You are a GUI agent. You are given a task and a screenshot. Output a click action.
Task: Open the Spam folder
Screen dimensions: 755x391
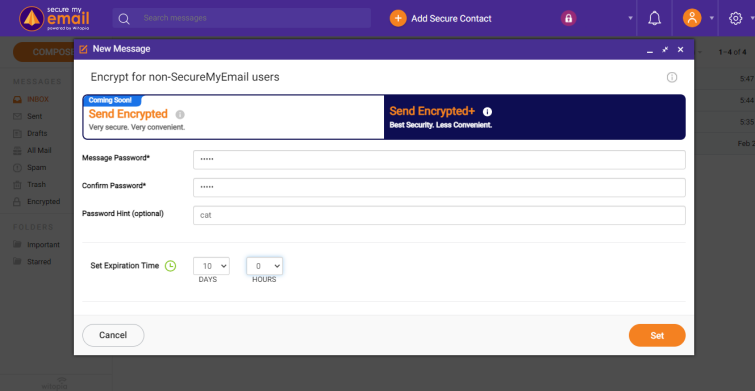(37, 168)
